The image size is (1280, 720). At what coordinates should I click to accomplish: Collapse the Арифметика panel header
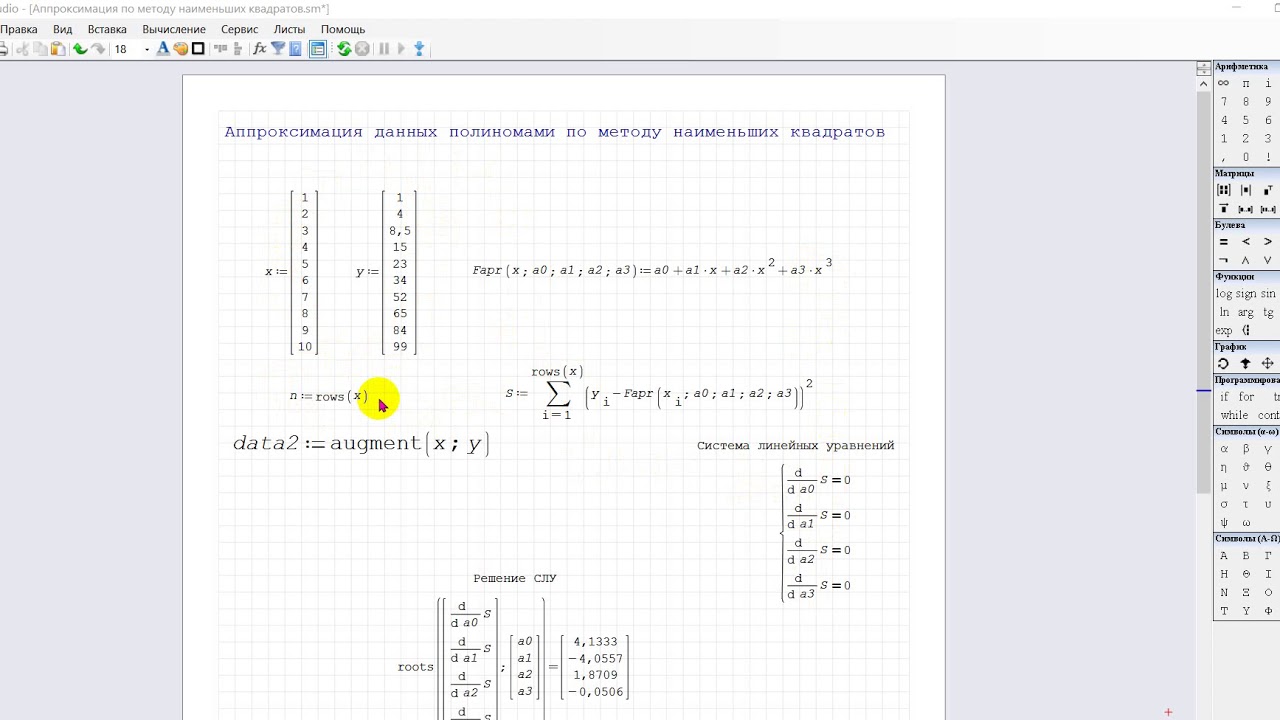click(1247, 67)
